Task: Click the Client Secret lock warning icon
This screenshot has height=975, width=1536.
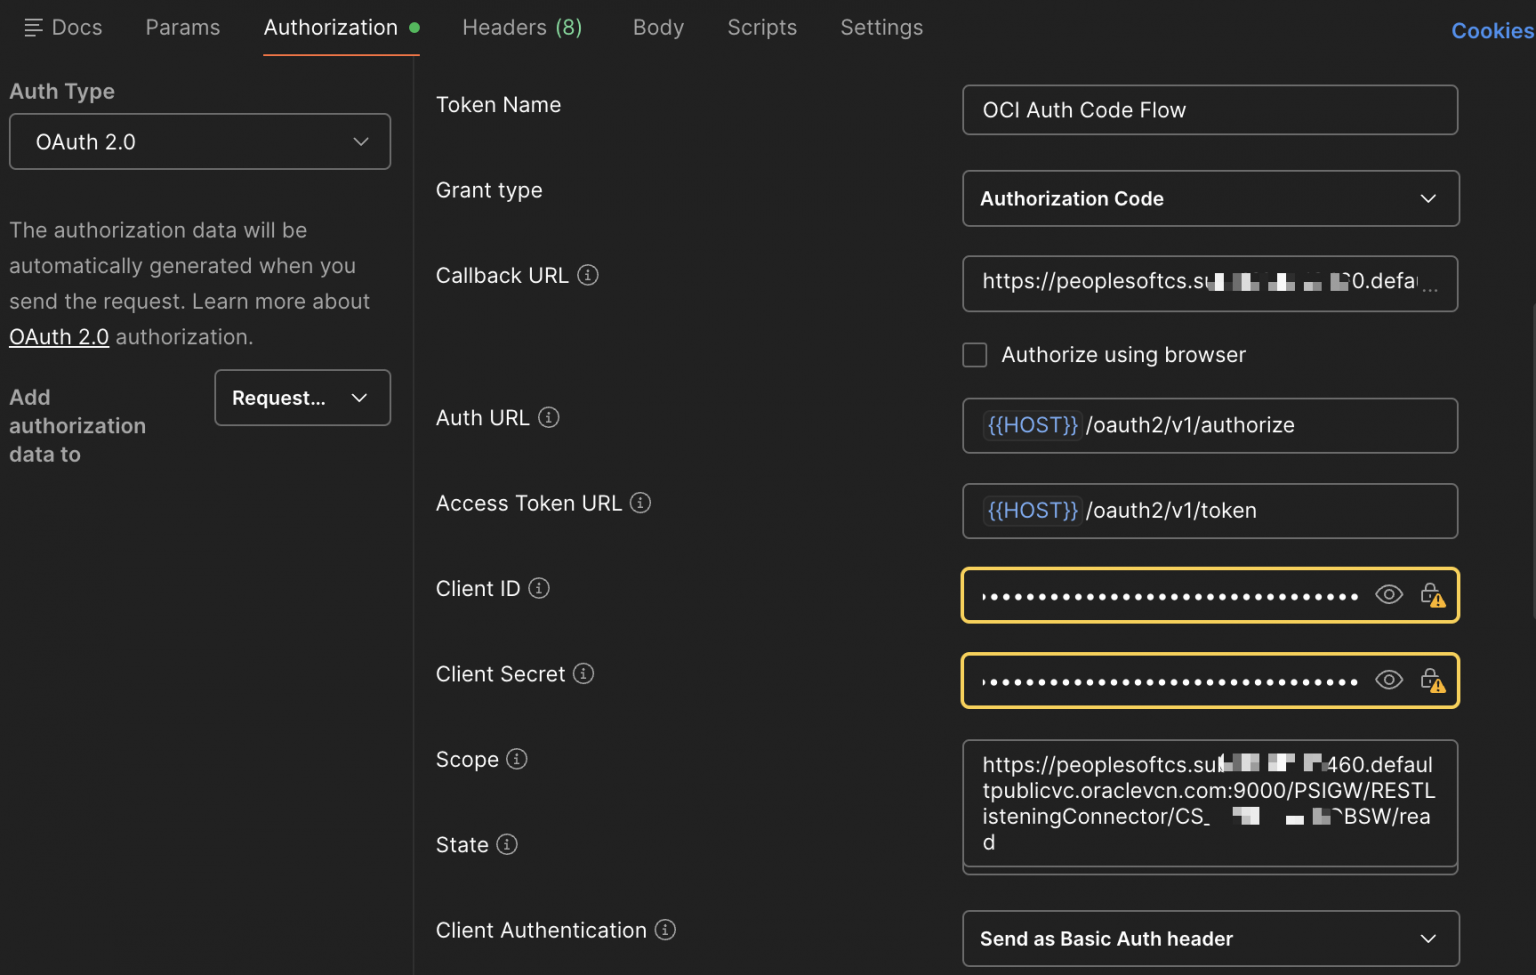Action: click(x=1432, y=681)
